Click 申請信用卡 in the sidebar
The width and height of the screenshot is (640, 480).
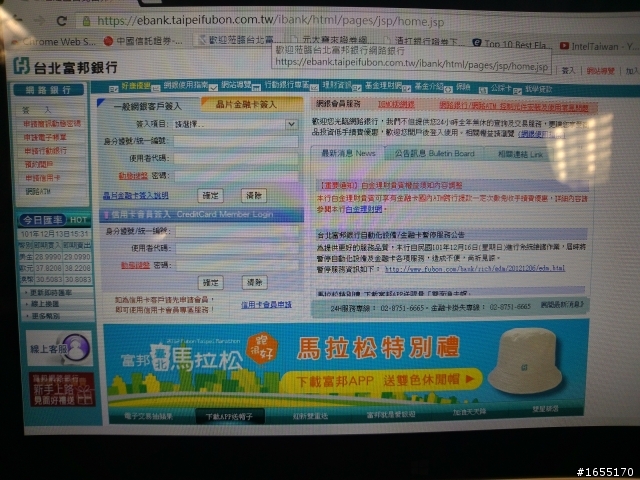(43, 178)
